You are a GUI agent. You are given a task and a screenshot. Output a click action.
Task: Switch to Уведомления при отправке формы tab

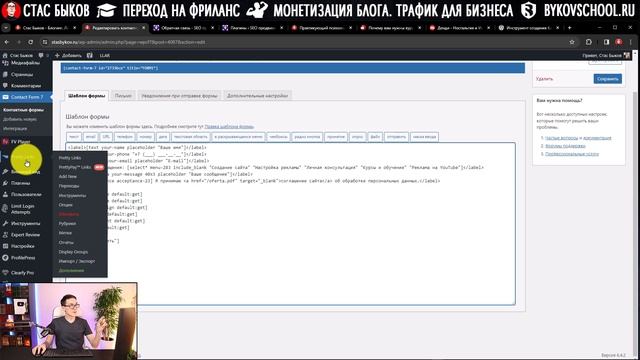tap(179, 96)
